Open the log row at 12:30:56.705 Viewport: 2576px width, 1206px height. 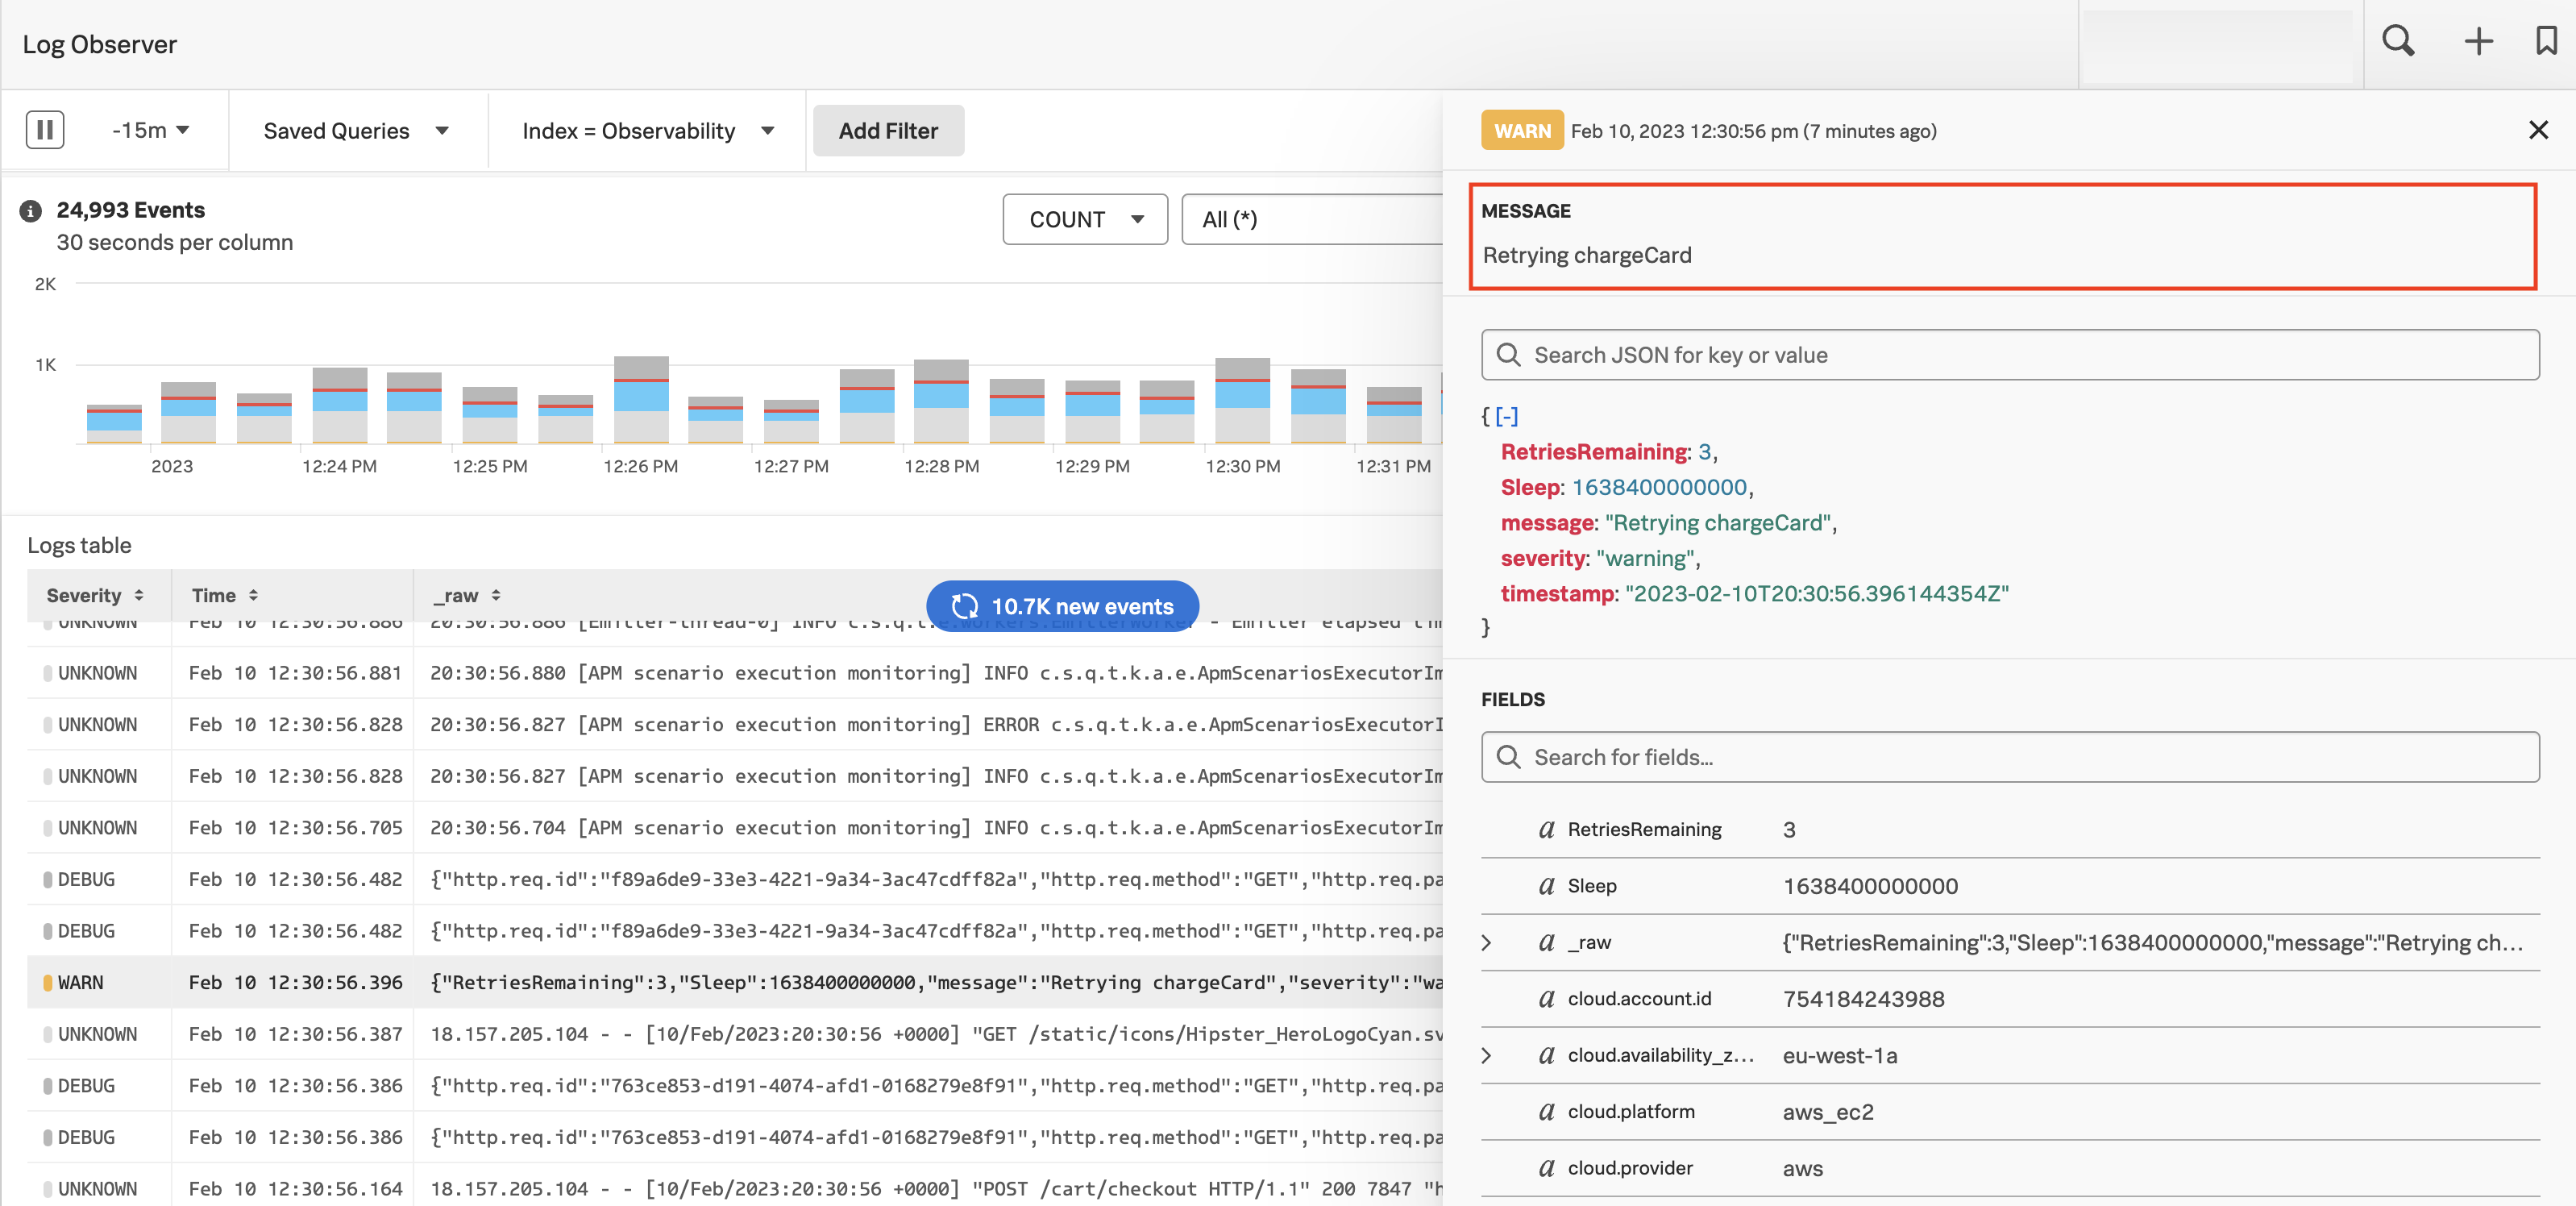coord(735,828)
